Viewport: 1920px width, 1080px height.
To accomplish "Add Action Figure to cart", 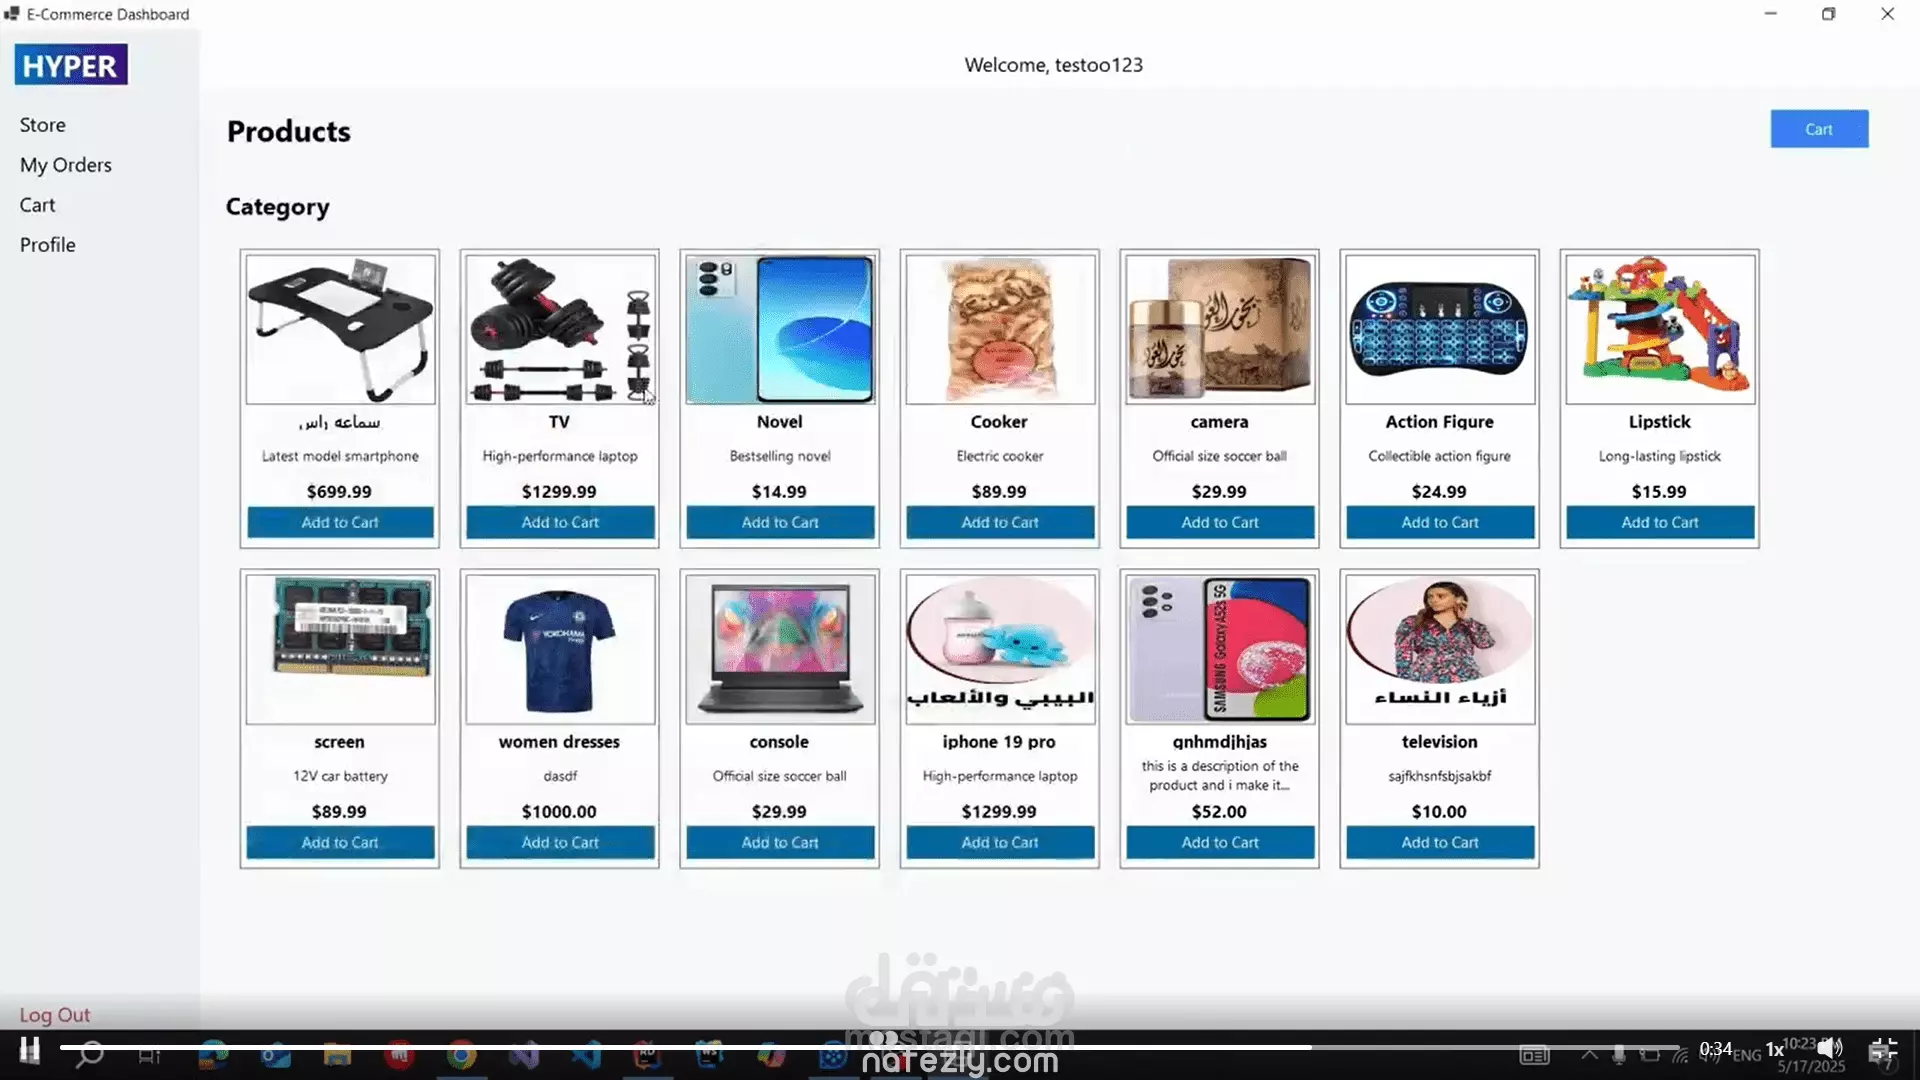I will 1440,522.
